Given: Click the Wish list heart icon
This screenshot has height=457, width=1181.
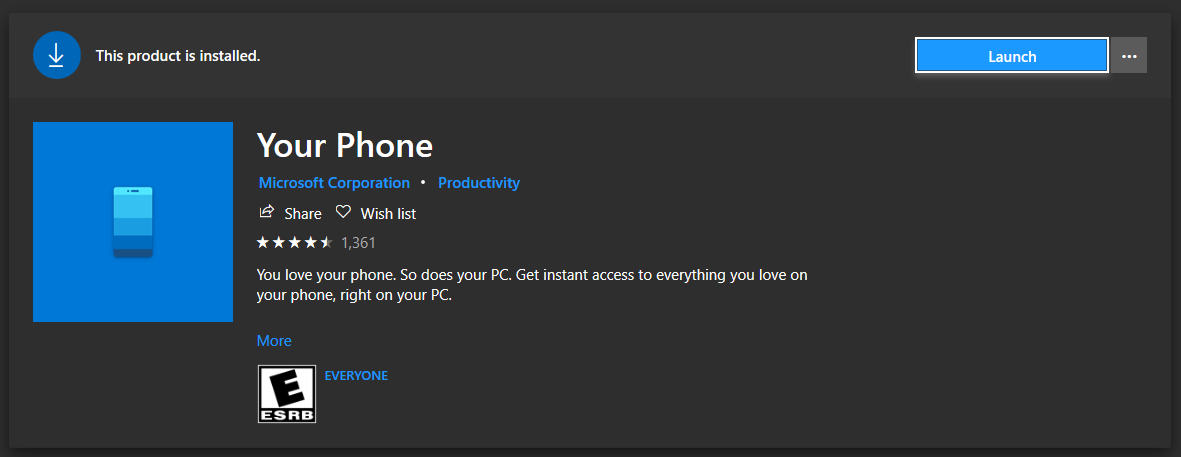Looking at the screenshot, I should pyautogui.click(x=343, y=213).
